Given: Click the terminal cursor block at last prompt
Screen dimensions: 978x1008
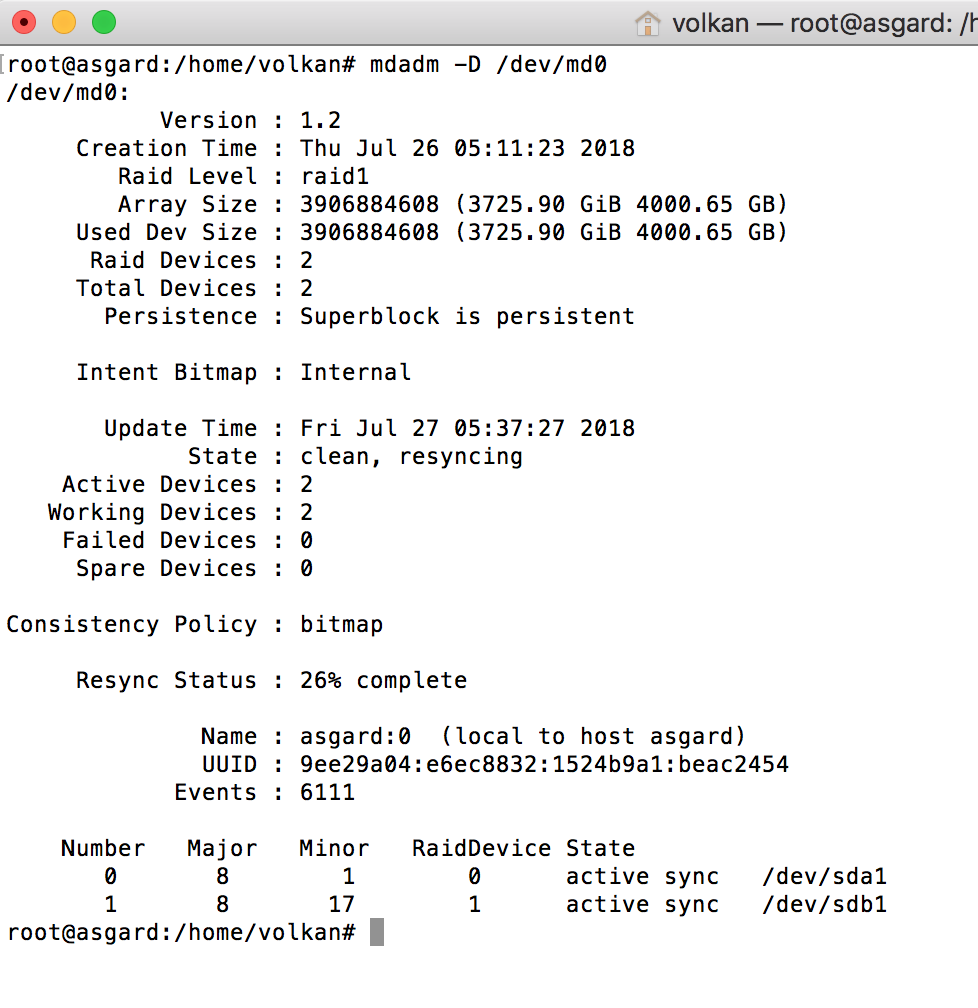Looking at the screenshot, I should pyautogui.click(x=377, y=932).
